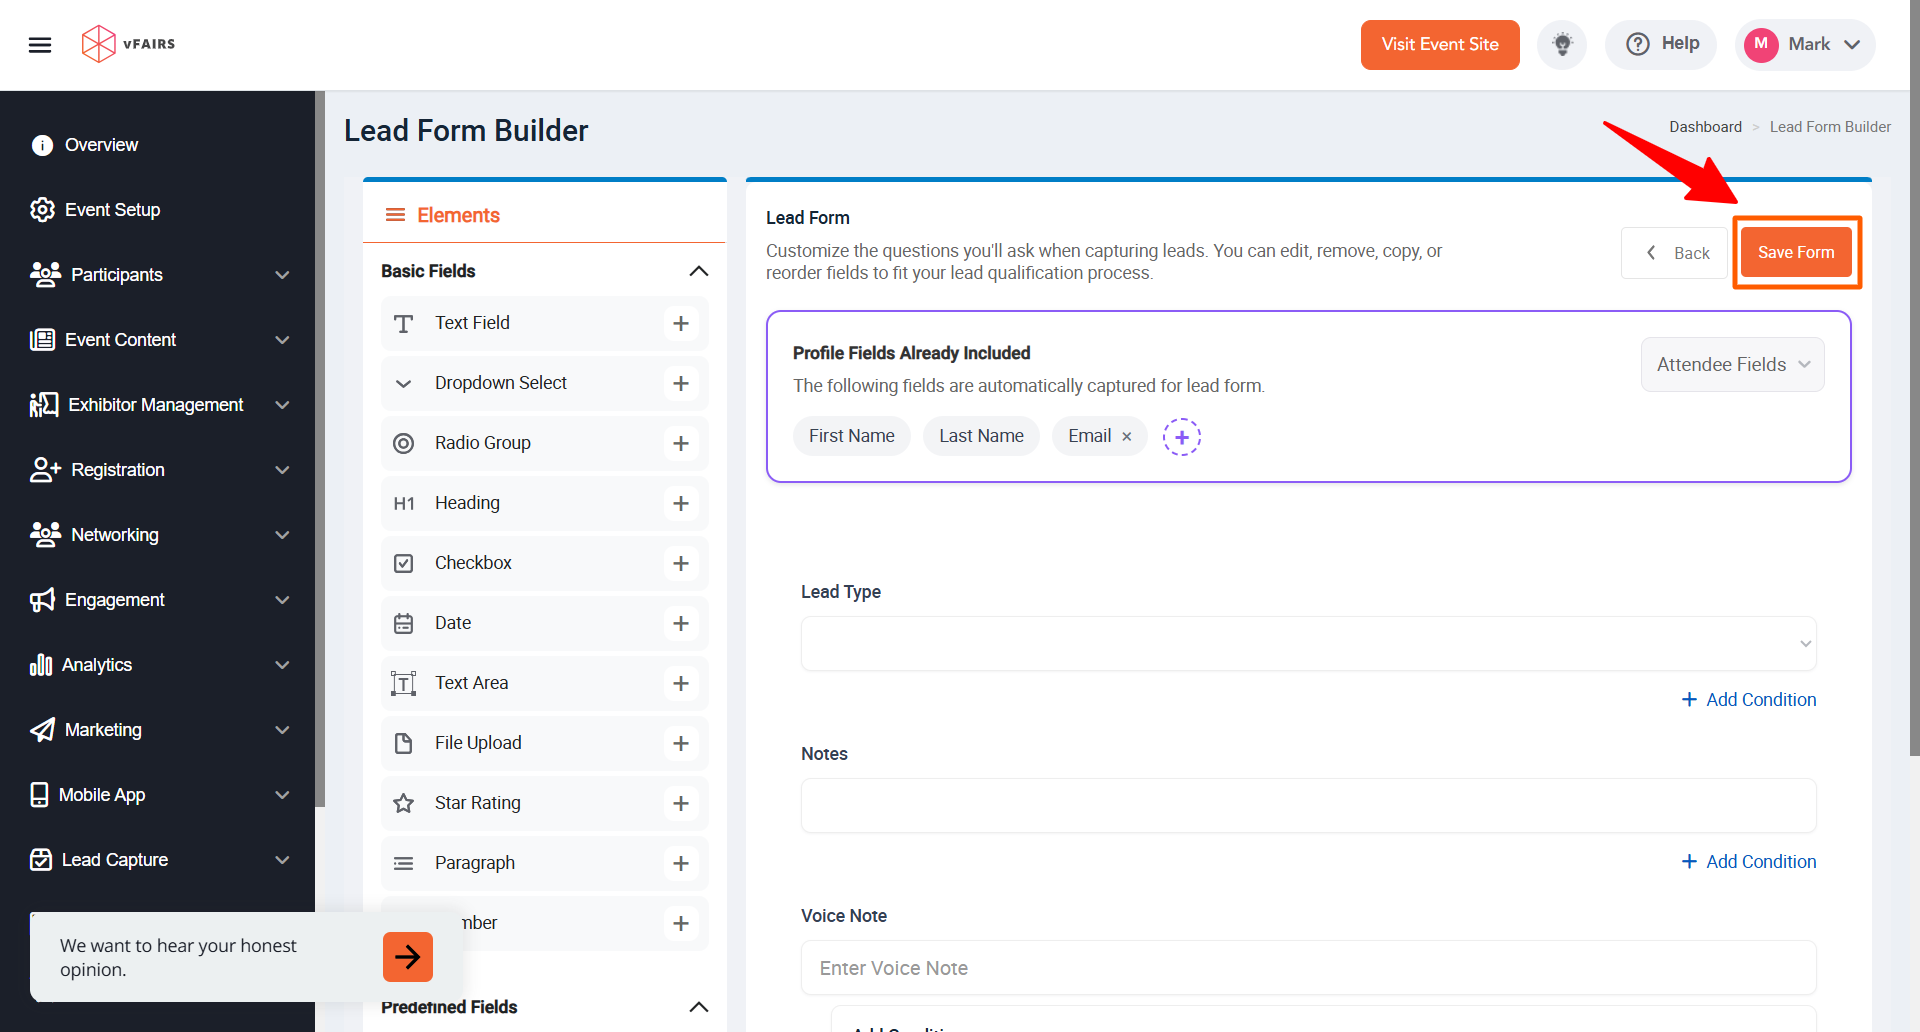Open Event Setup in the sidebar

pyautogui.click(x=112, y=210)
